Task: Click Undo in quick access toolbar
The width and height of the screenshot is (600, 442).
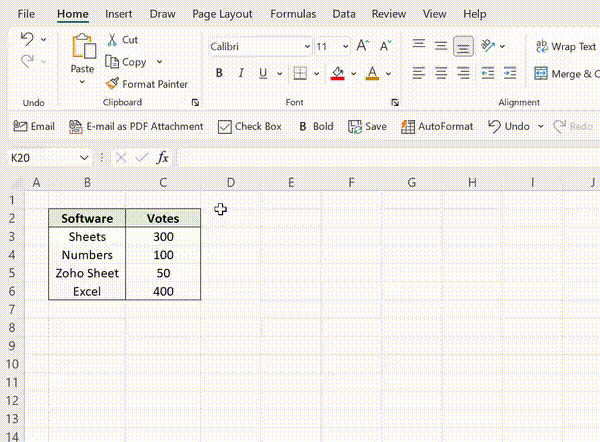Action: [509, 126]
